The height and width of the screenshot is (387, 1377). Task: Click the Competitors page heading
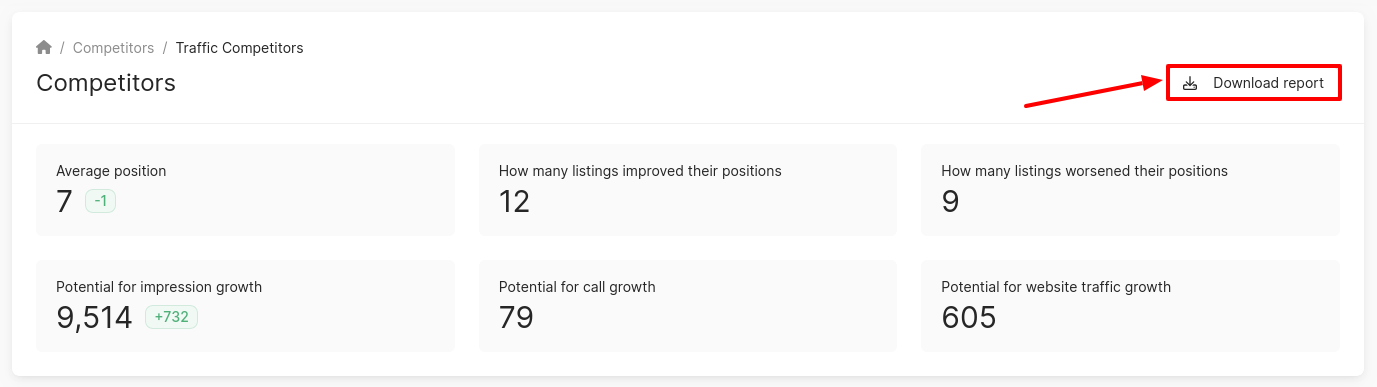pyautogui.click(x=106, y=83)
